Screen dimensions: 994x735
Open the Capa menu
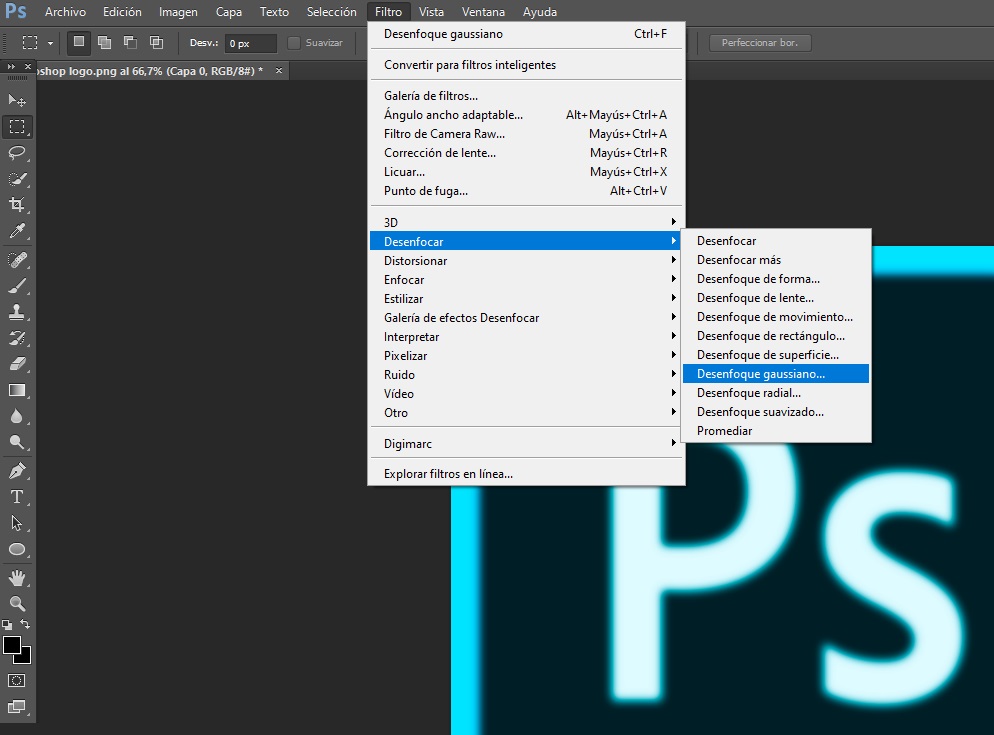click(229, 11)
